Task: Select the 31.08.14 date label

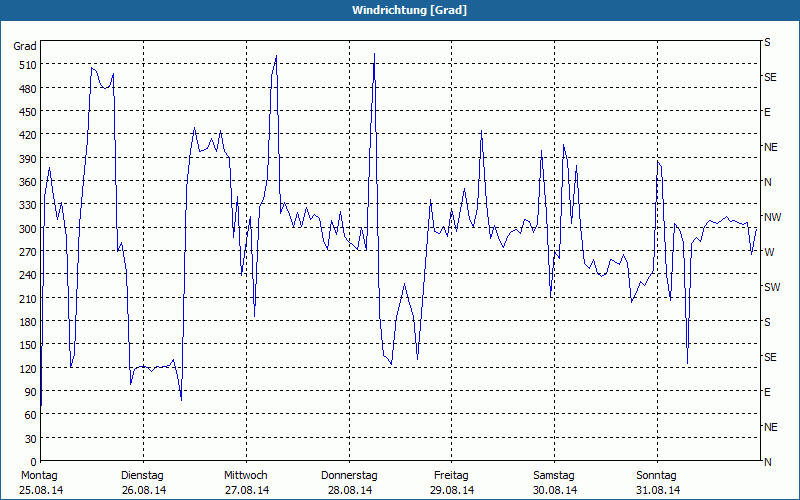Action: 658,490
